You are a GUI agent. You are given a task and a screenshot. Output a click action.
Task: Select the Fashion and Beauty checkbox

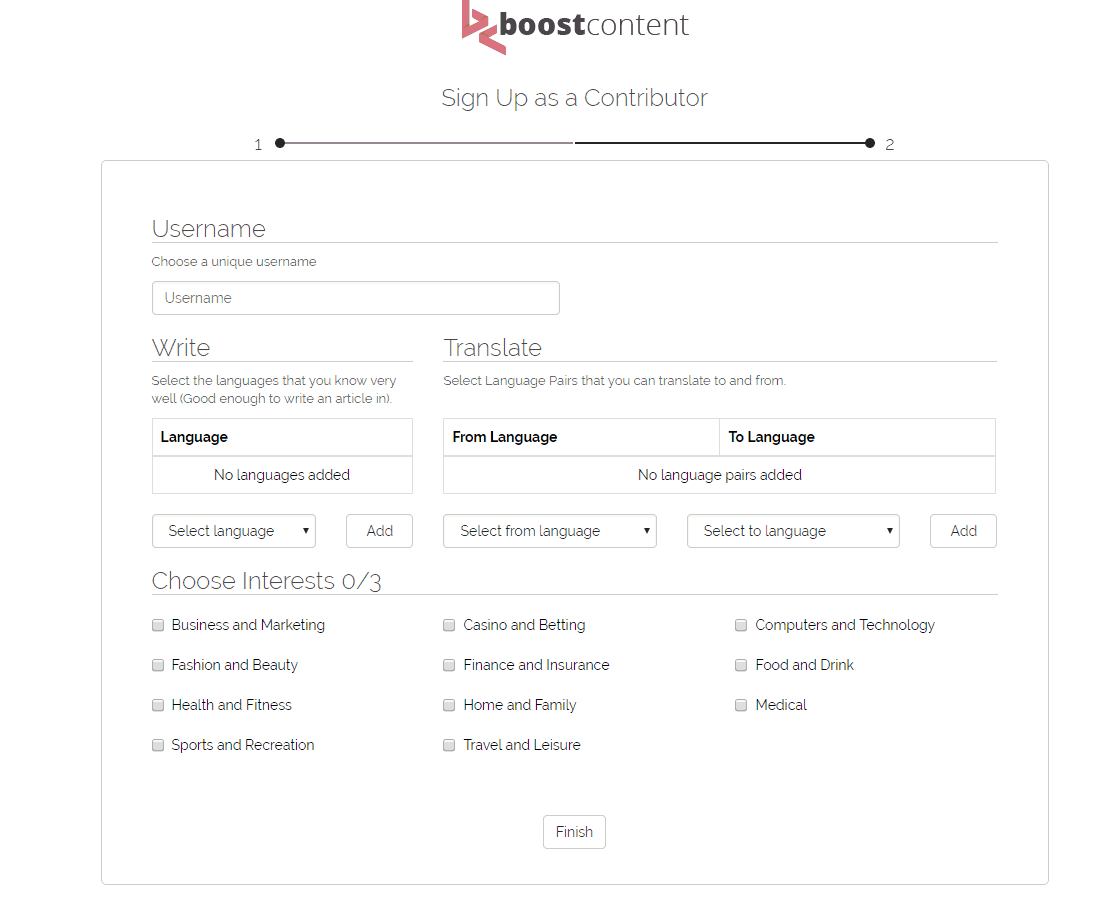click(x=158, y=665)
